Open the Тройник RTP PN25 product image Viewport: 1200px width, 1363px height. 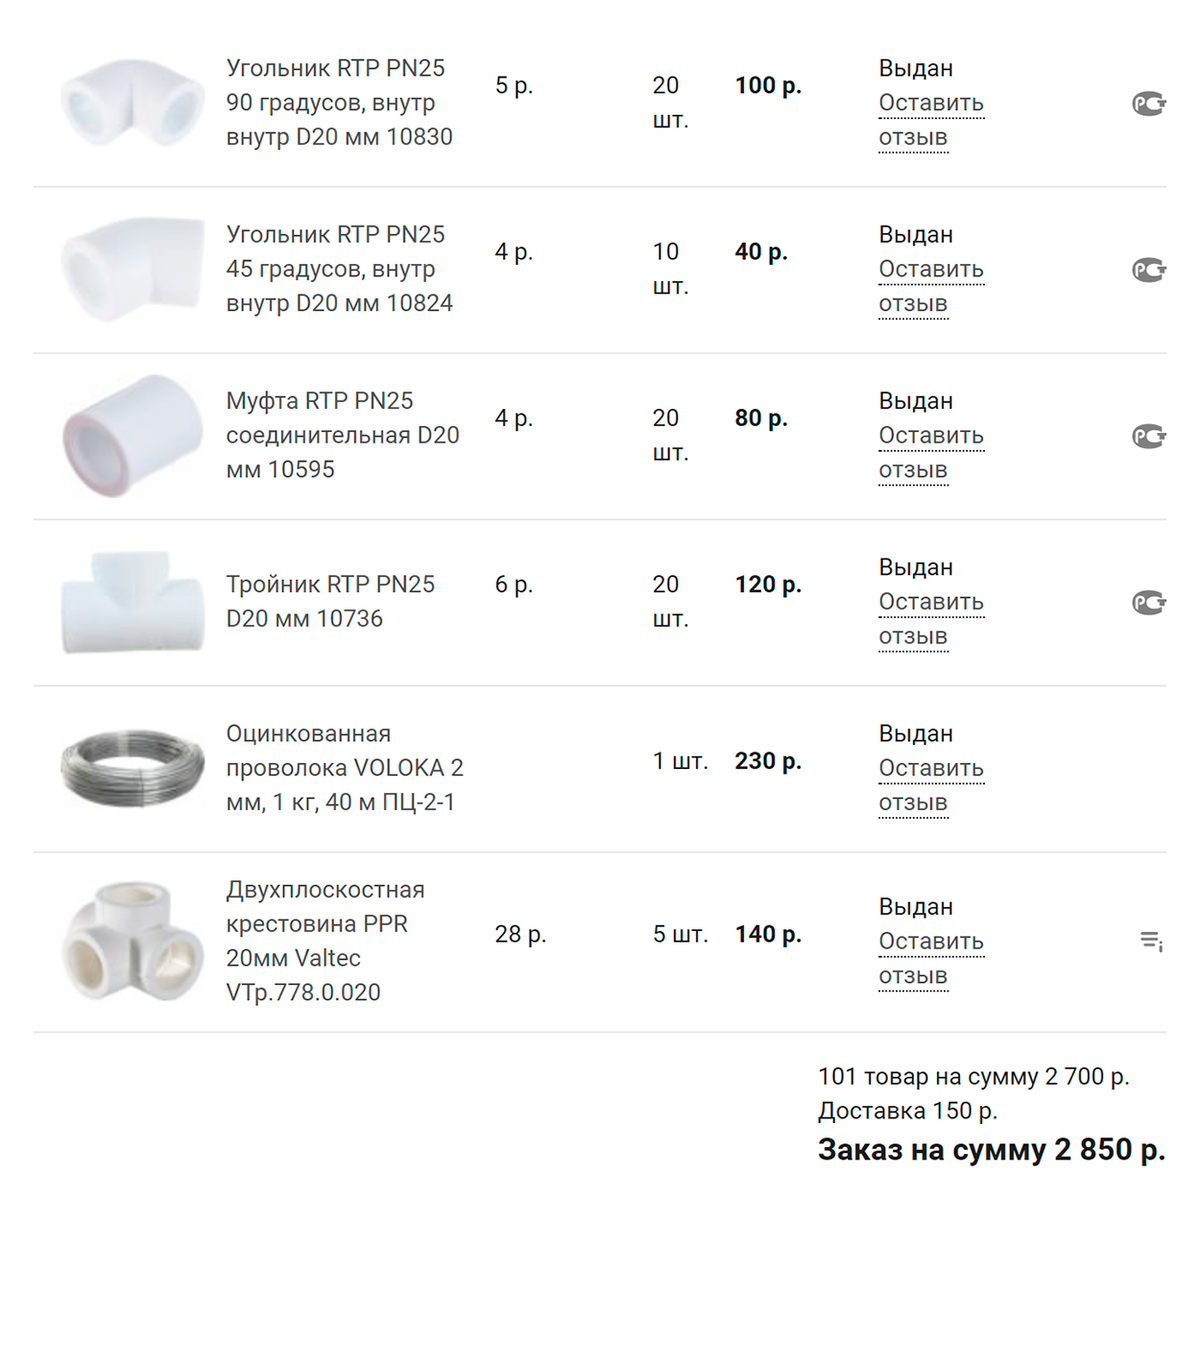[x=132, y=602]
